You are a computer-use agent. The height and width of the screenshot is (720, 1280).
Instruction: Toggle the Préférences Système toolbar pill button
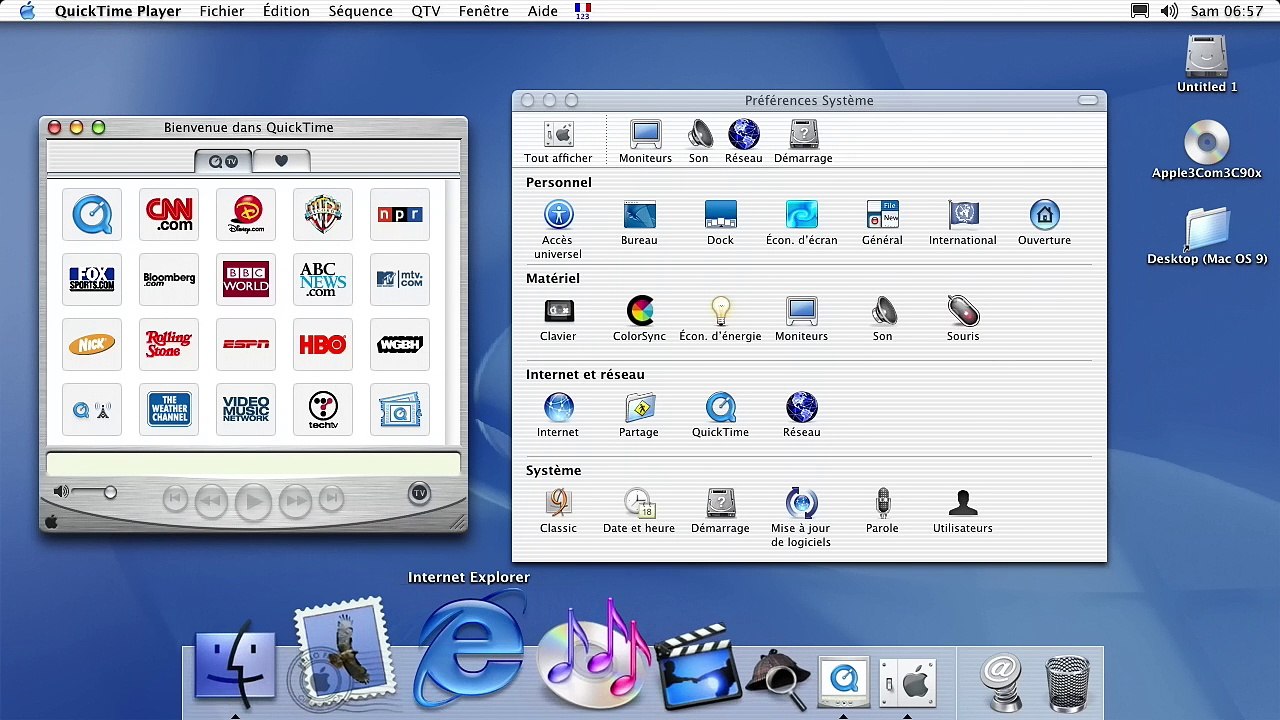click(1088, 100)
